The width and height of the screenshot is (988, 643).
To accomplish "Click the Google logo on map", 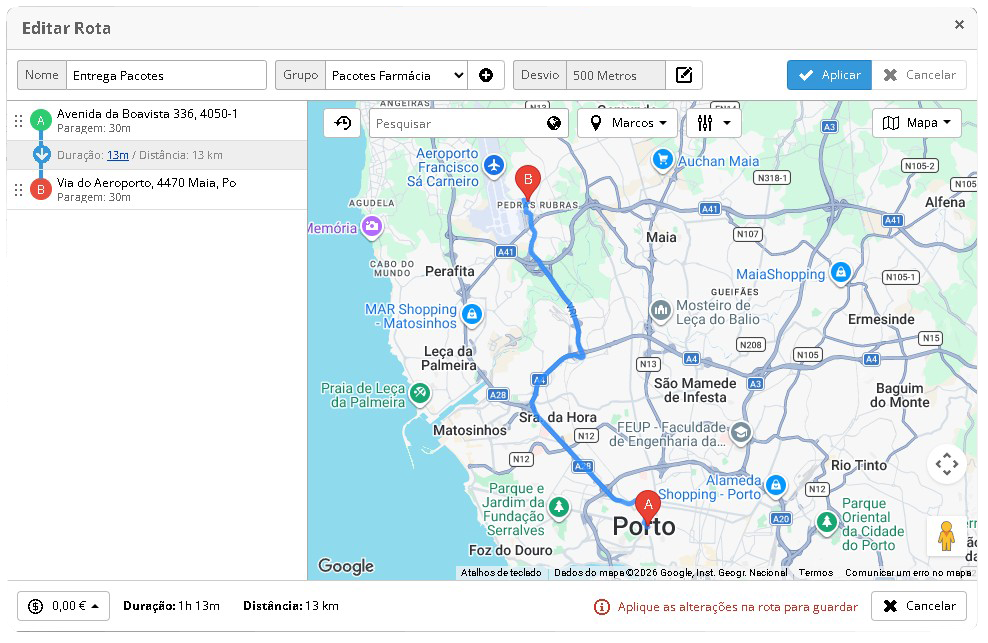I will click(x=346, y=565).
